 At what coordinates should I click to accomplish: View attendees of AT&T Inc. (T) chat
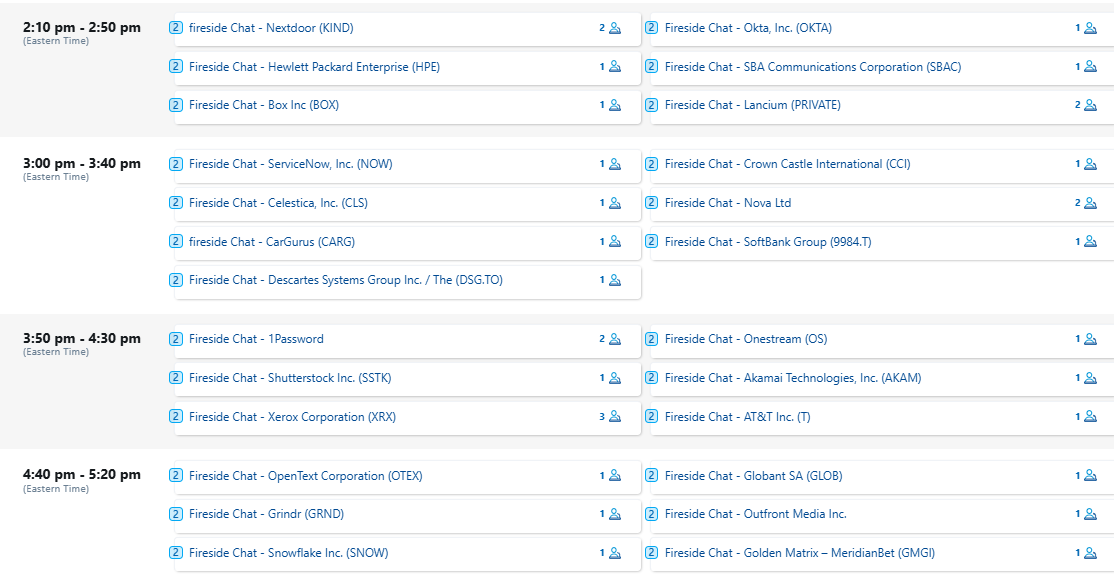point(1091,416)
